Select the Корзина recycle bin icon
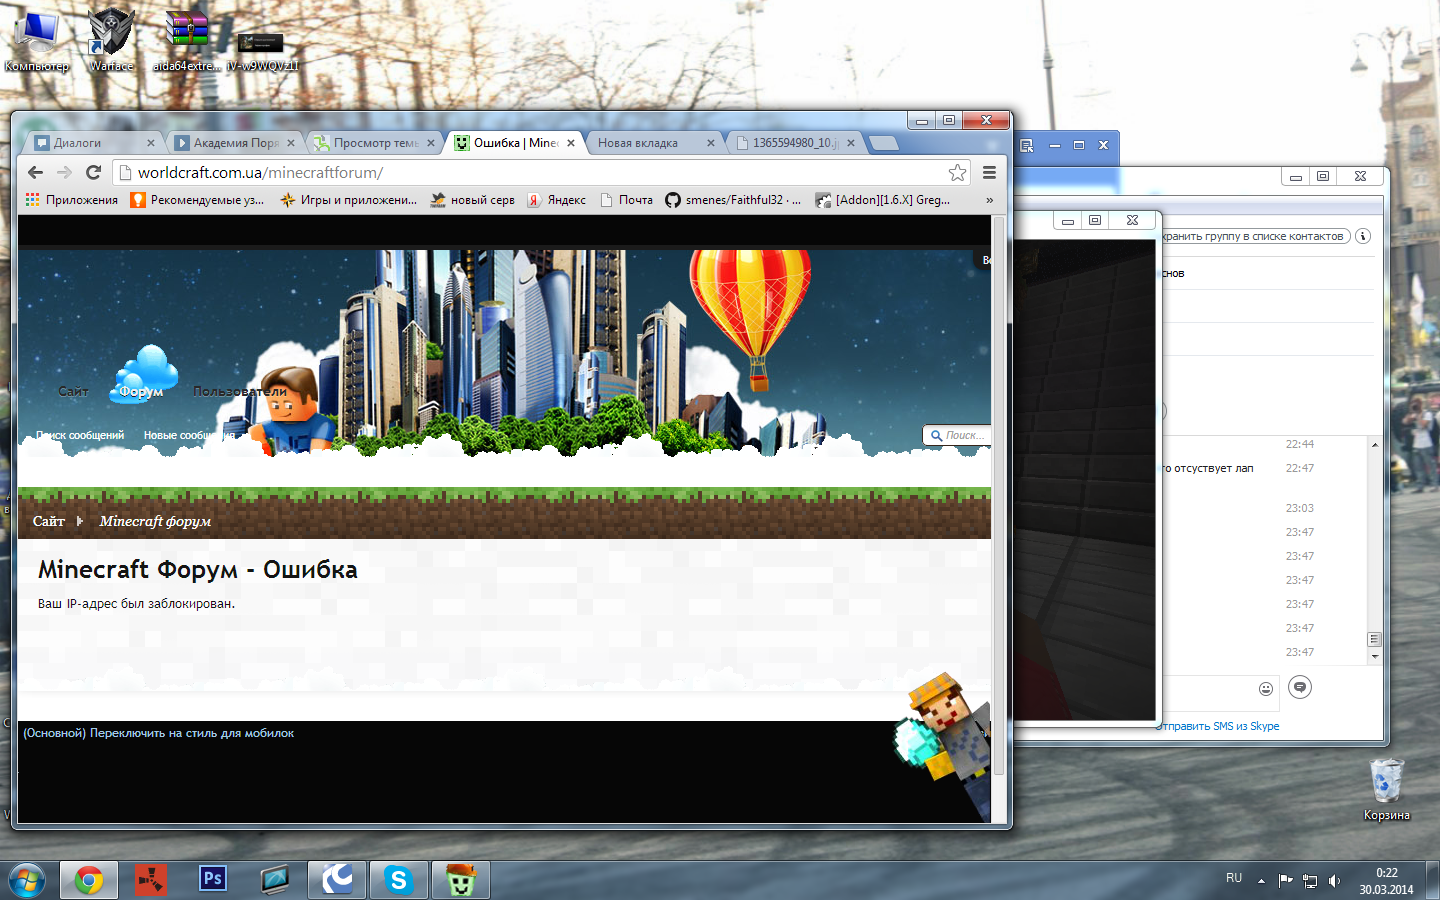This screenshot has height=900, width=1440. click(1387, 789)
